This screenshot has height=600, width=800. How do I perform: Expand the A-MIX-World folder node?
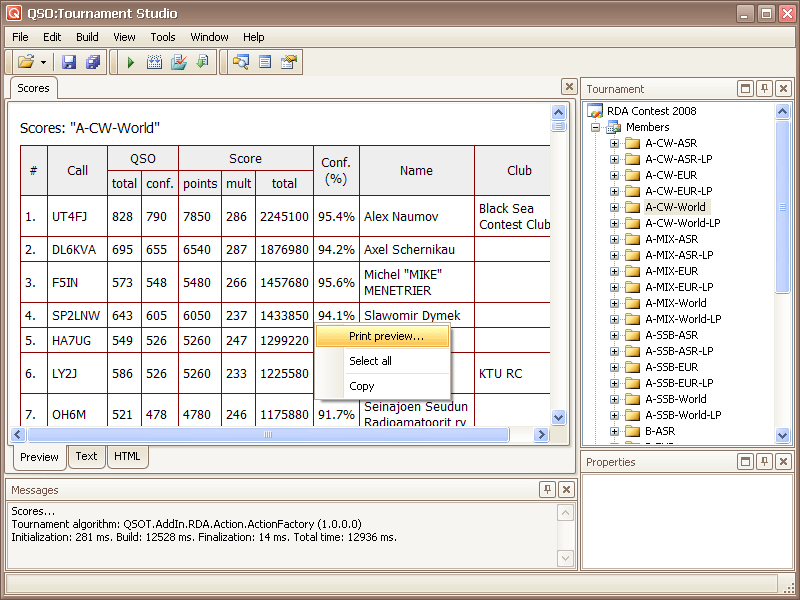point(614,303)
